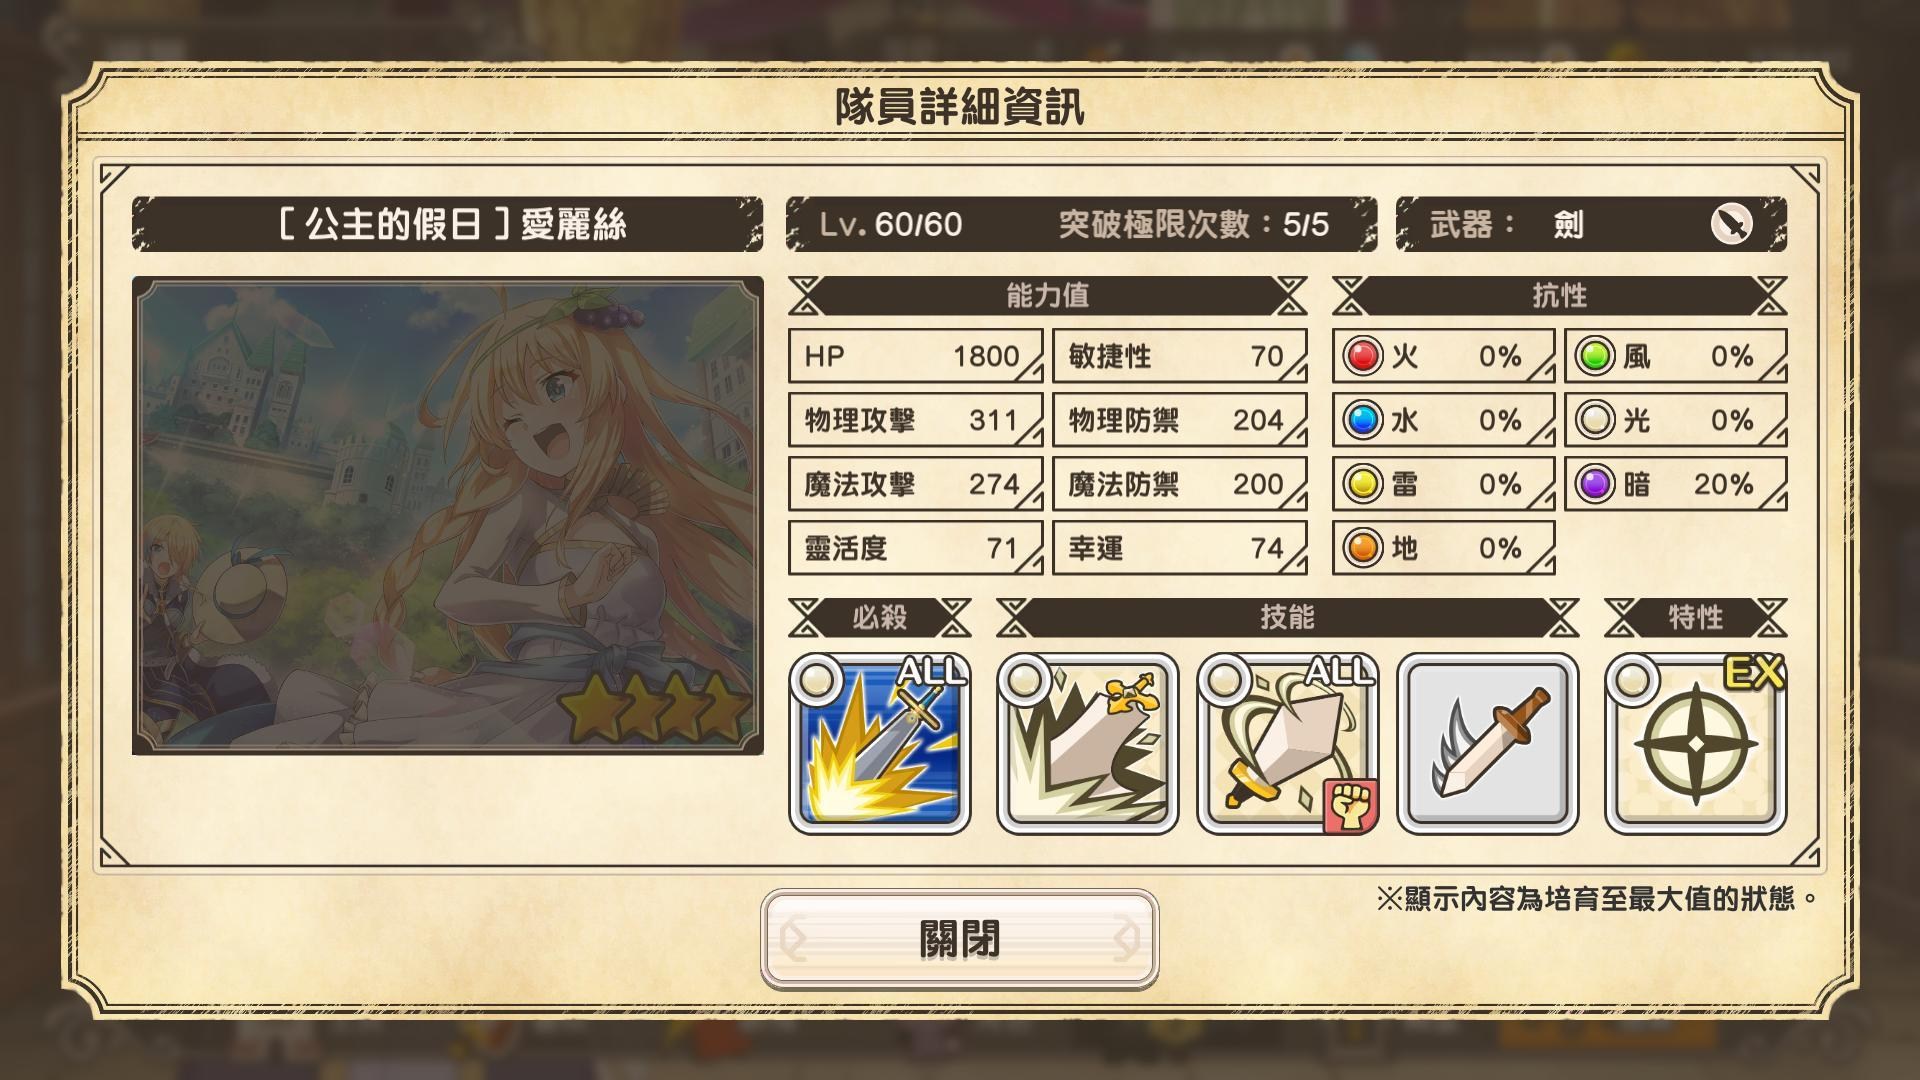The height and width of the screenshot is (1080, 1920).
Task: Select the HP 1800 stat box
Action: point(915,356)
